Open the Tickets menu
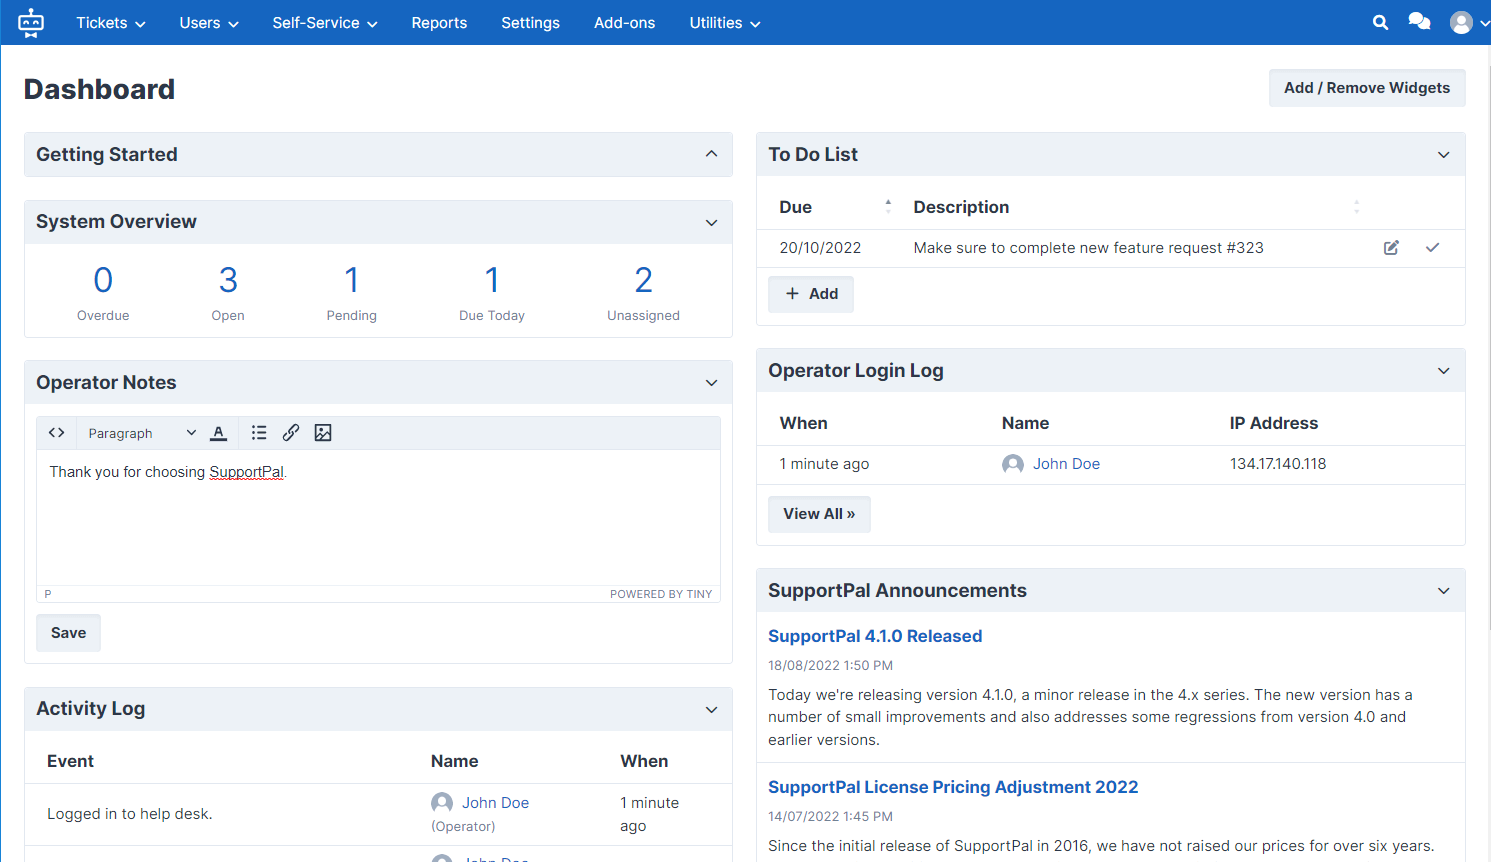This screenshot has height=862, width=1491. [x=111, y=22]
